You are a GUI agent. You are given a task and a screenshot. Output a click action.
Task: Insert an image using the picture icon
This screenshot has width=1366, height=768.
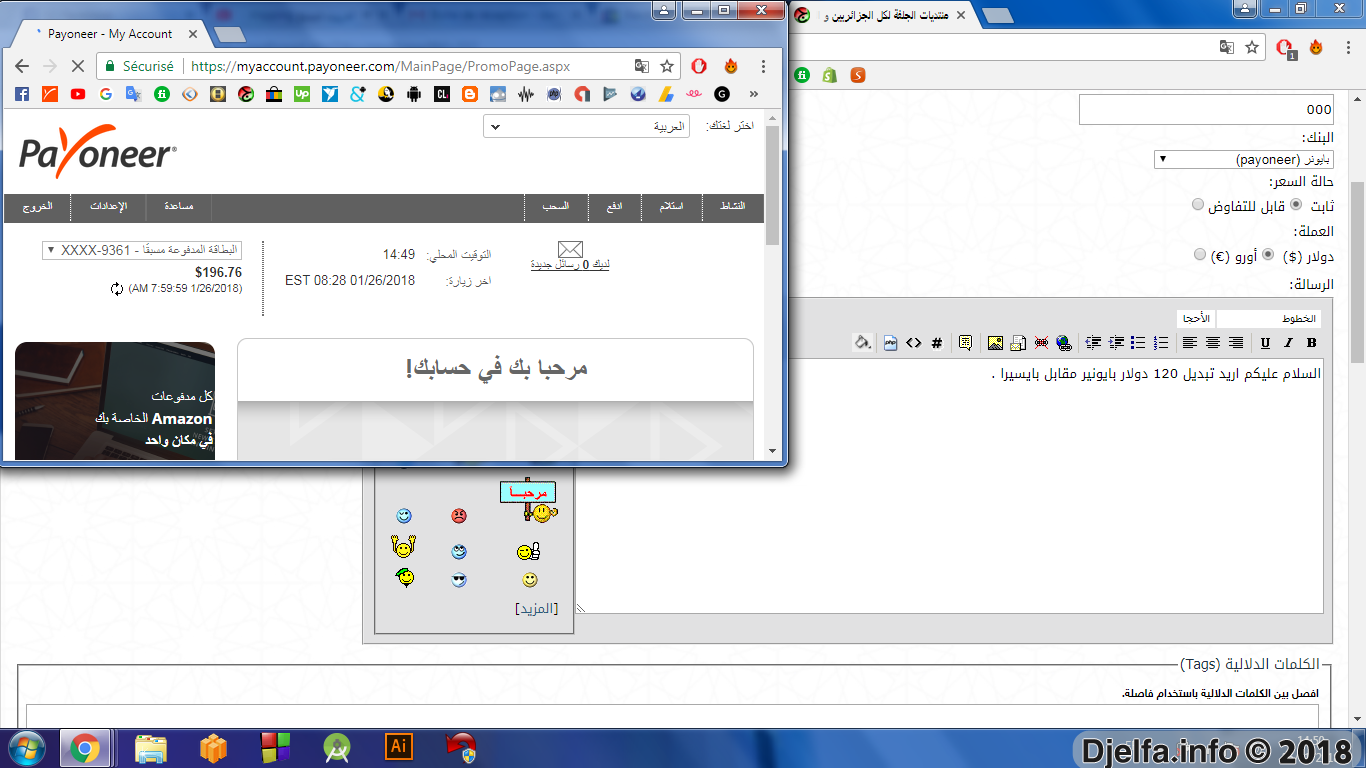coord(995,343)
